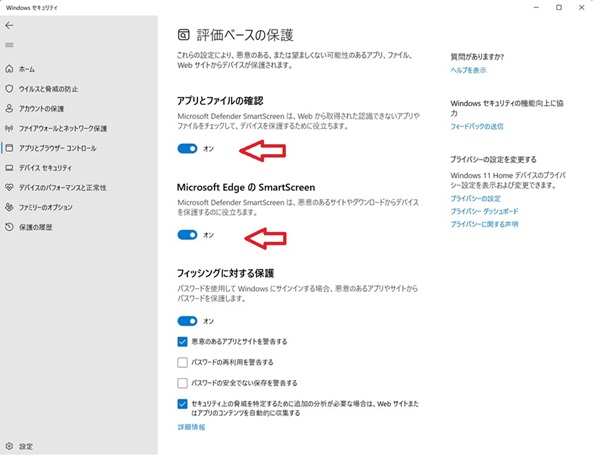Open the 詳細情報 link
This screenshot has width=600, height=456.
(x=191, y=427)
